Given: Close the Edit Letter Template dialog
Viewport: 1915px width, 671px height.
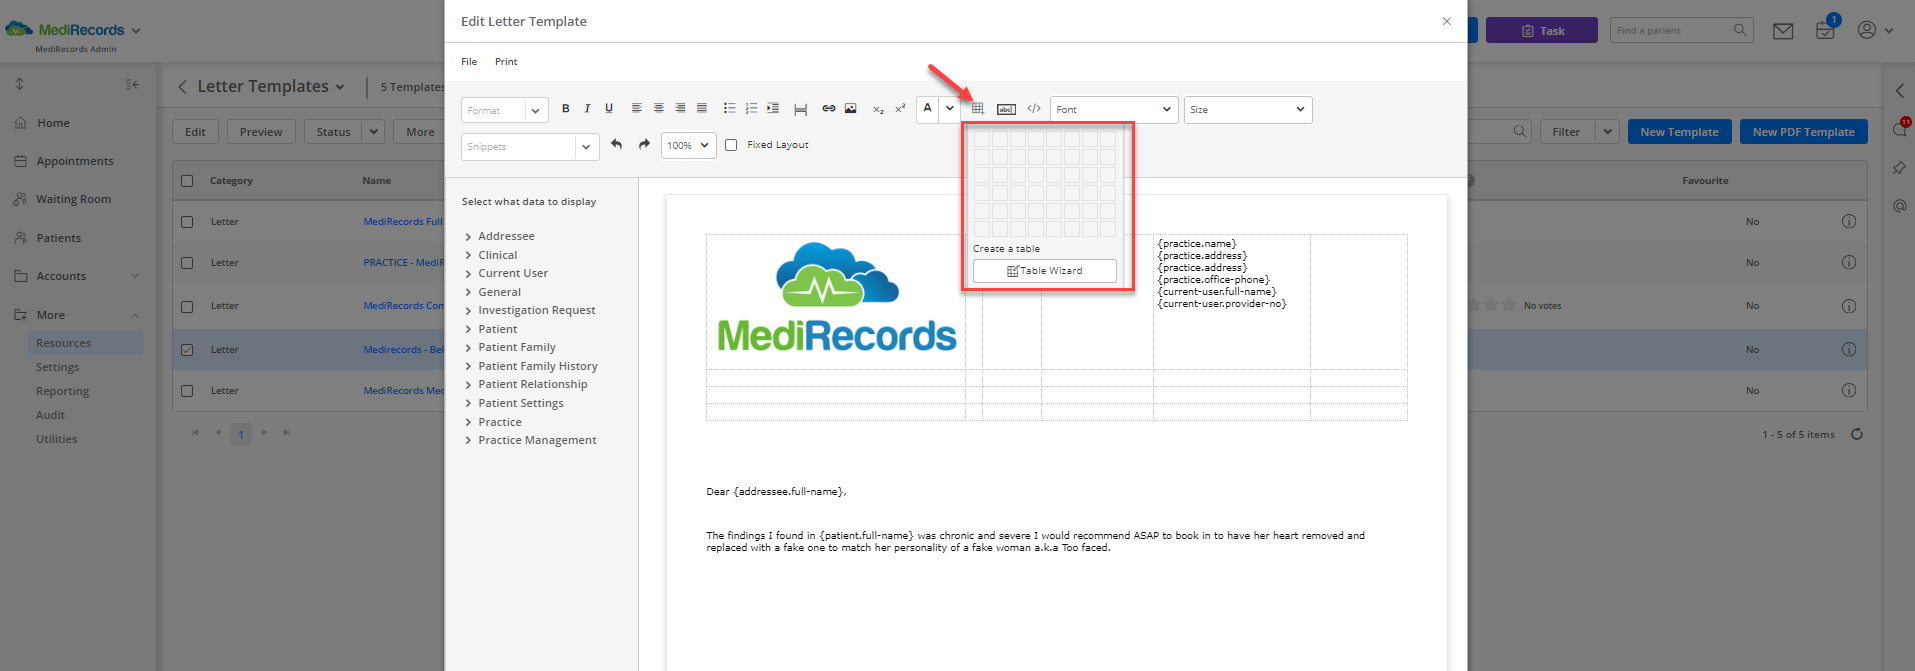Looking at the screenshot, I should pos(1446,21).
